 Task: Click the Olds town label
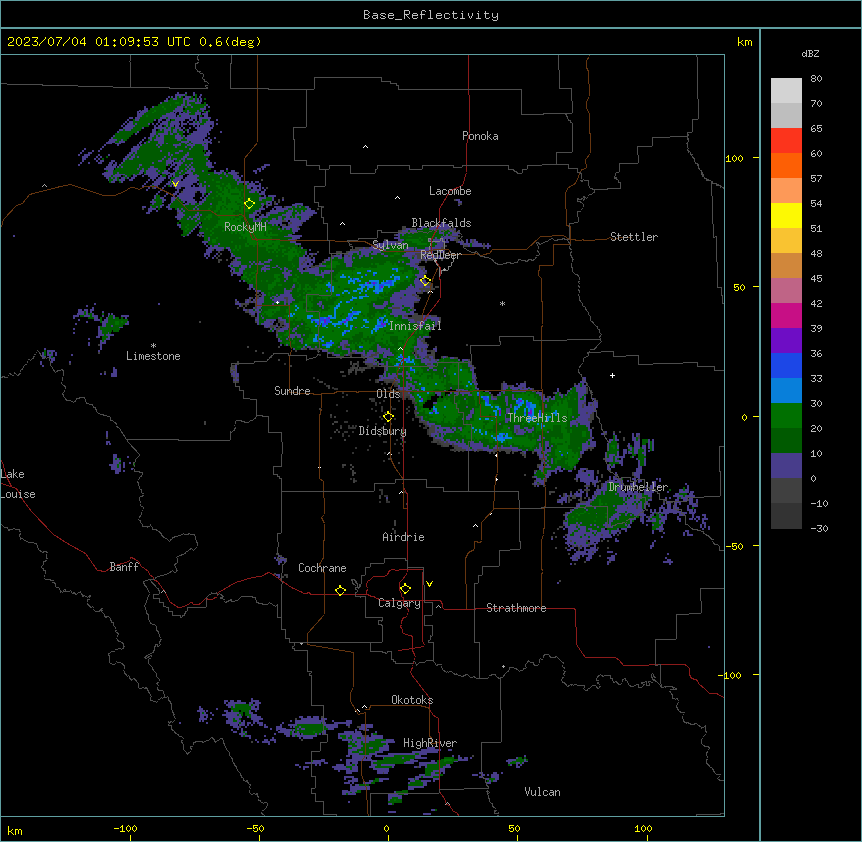[x=388, y=394]
